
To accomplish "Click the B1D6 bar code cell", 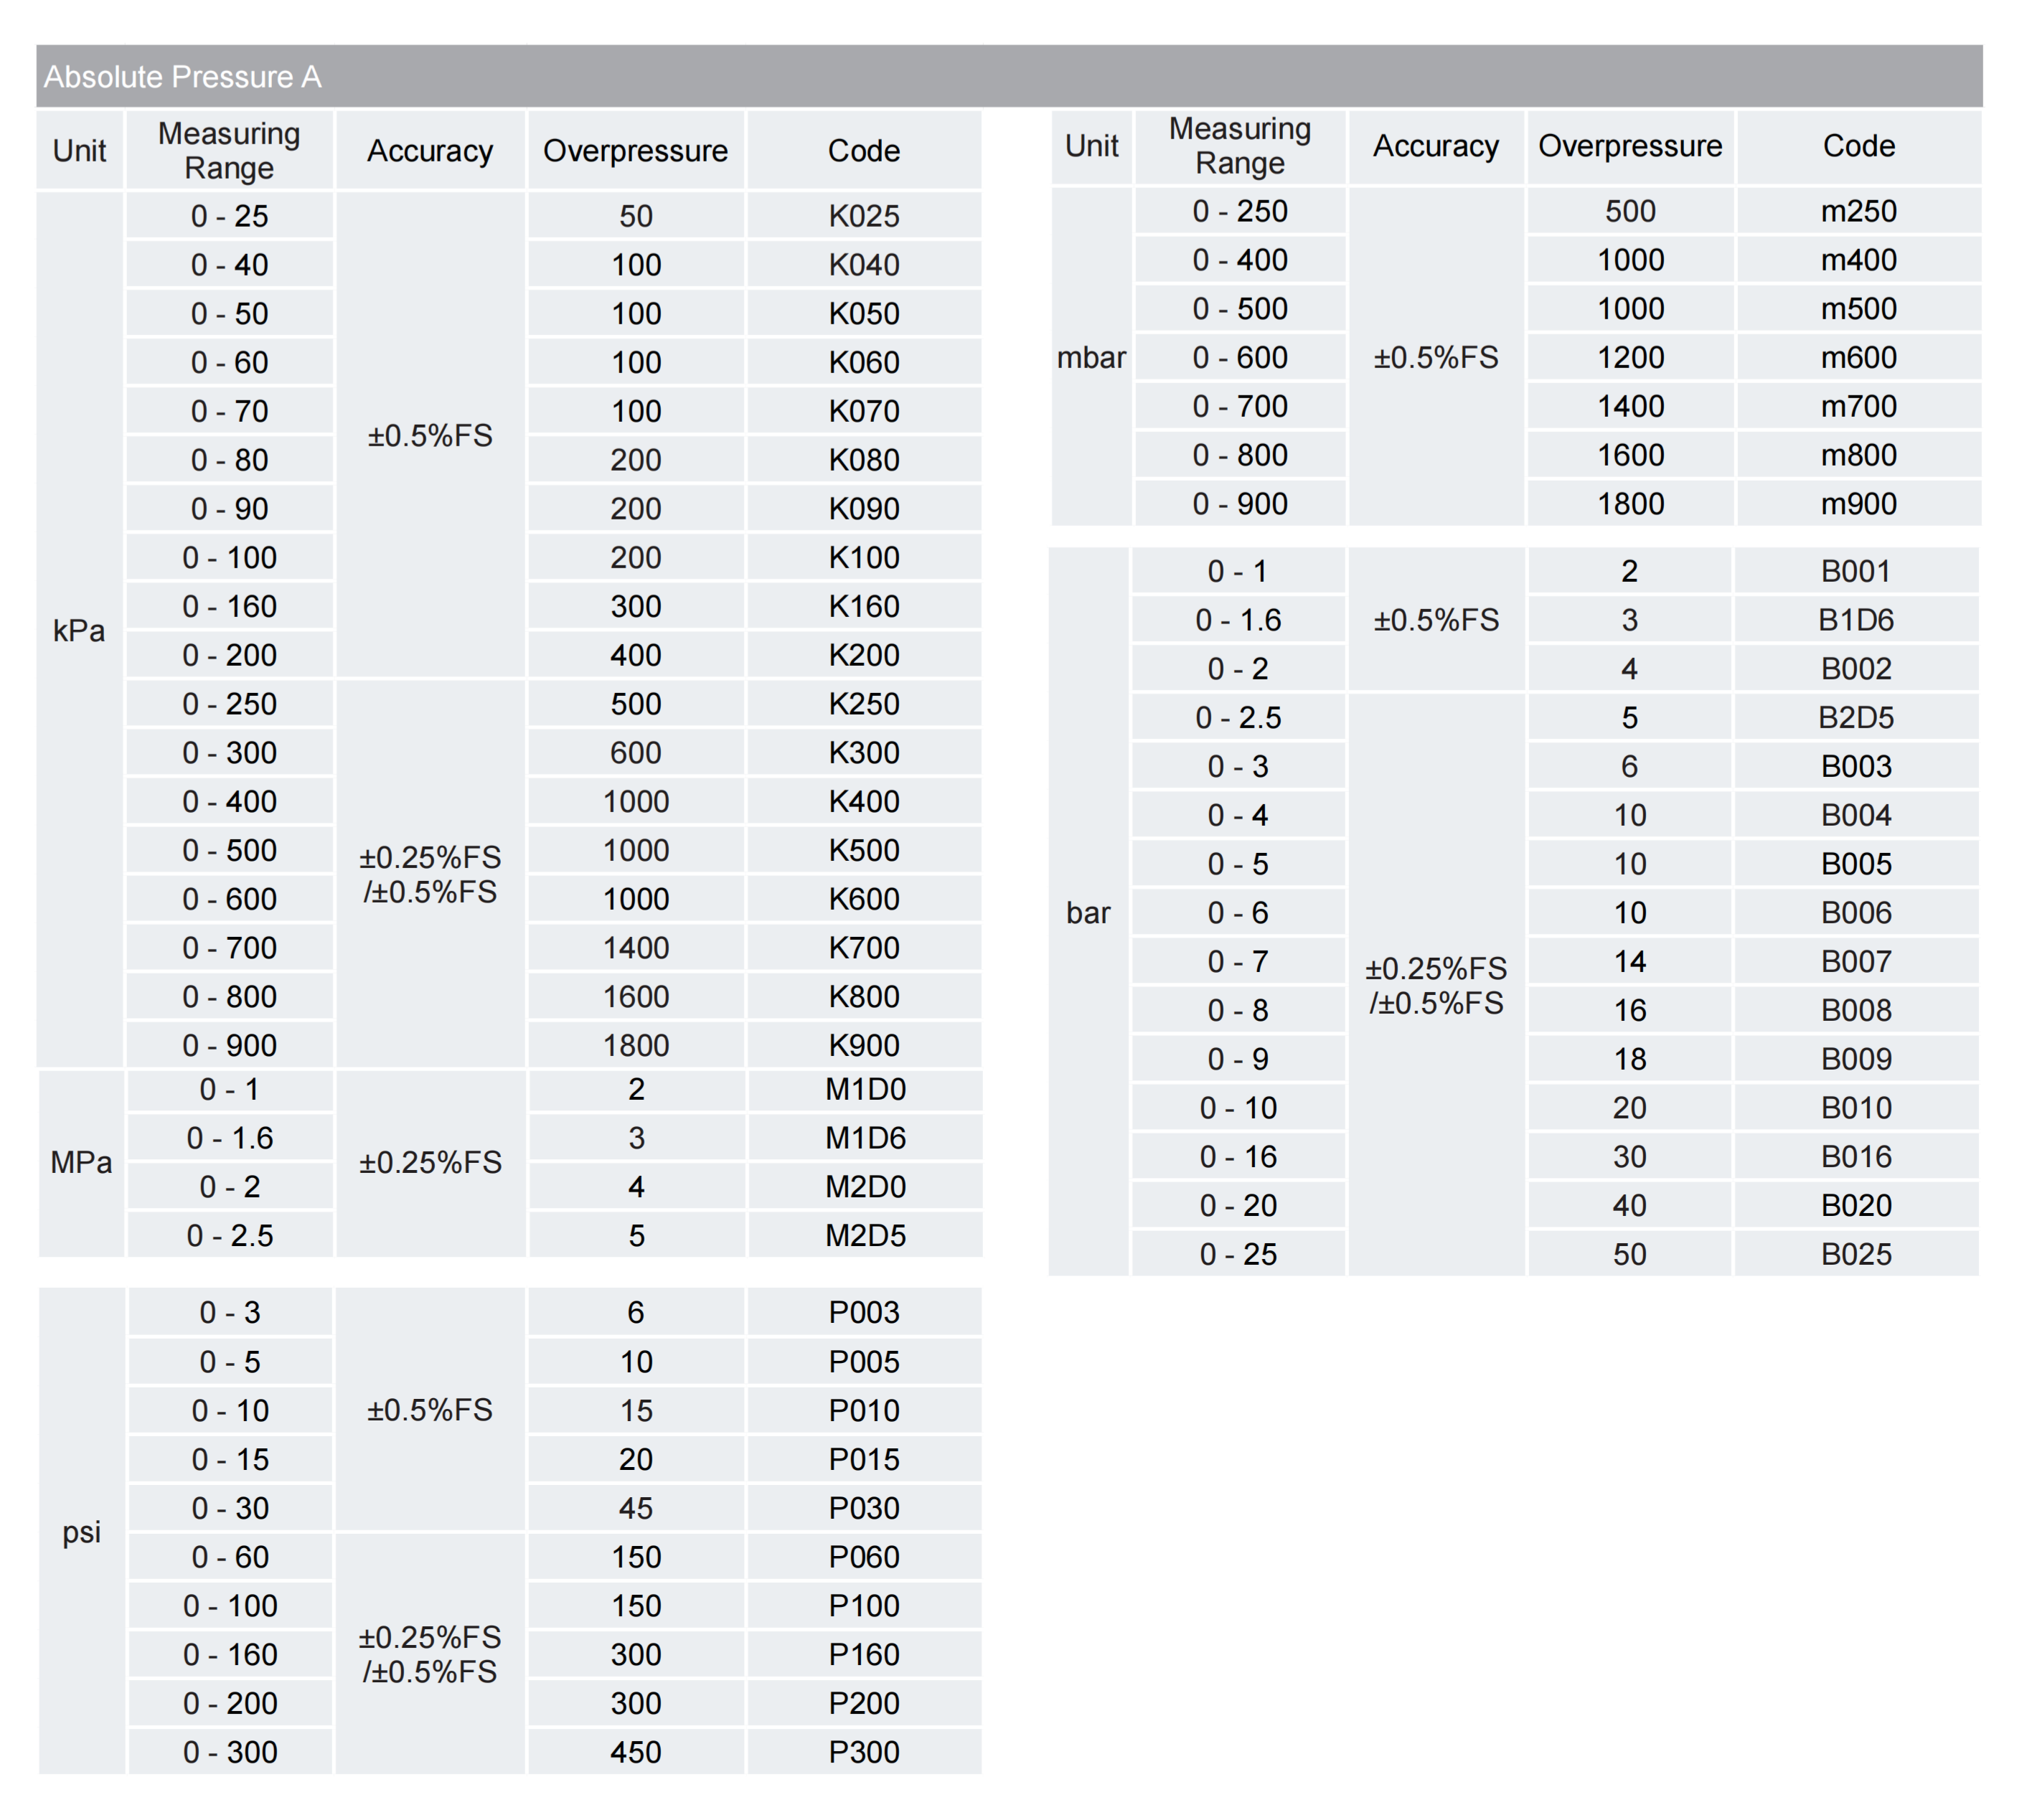I will 1855,620.
